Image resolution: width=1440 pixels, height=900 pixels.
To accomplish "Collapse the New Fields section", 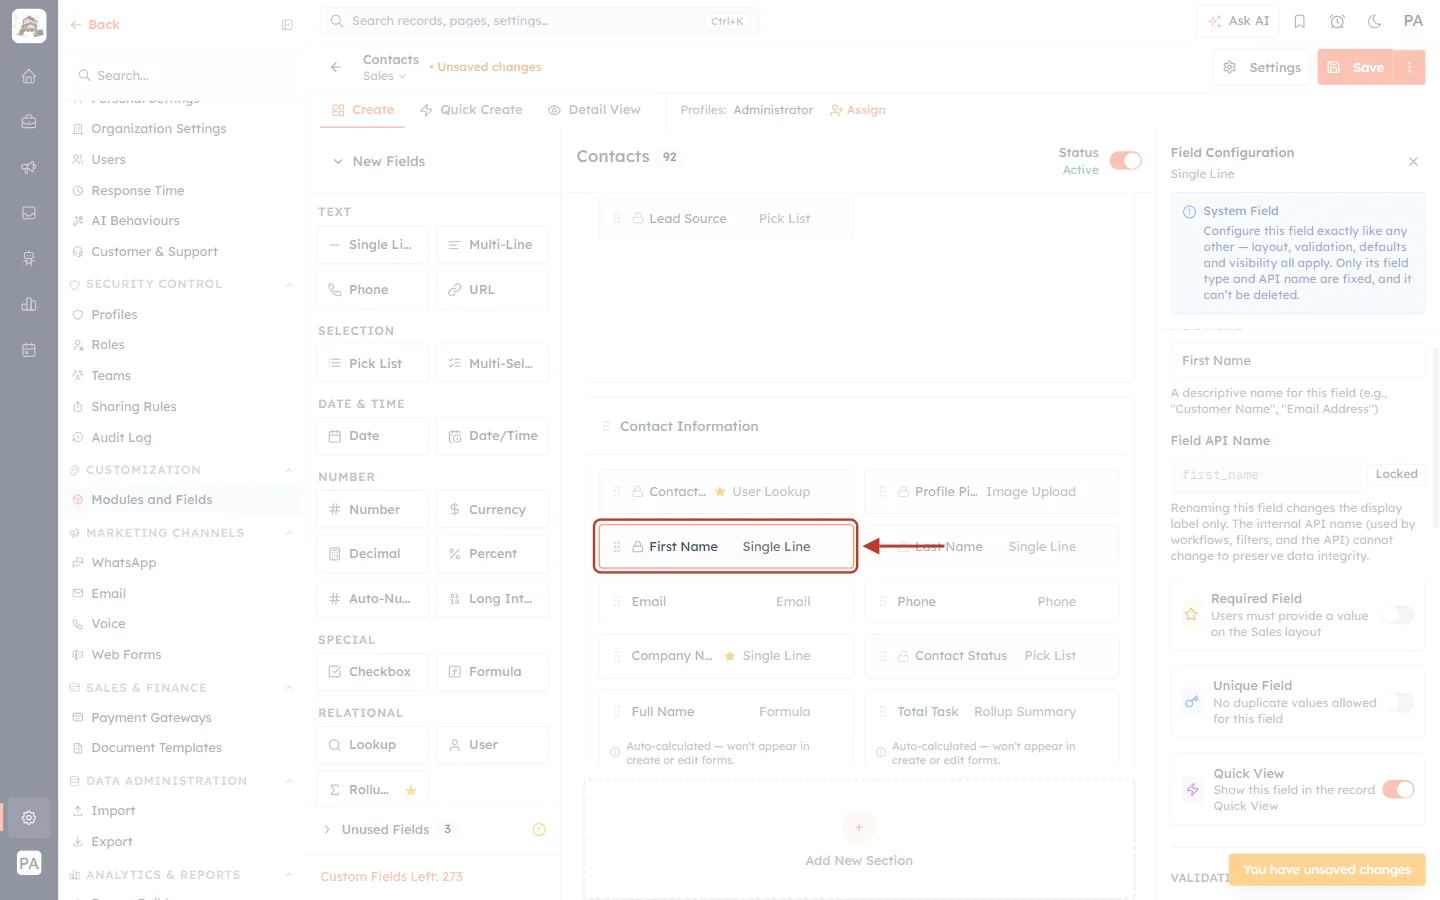I will tap(338, 162).
